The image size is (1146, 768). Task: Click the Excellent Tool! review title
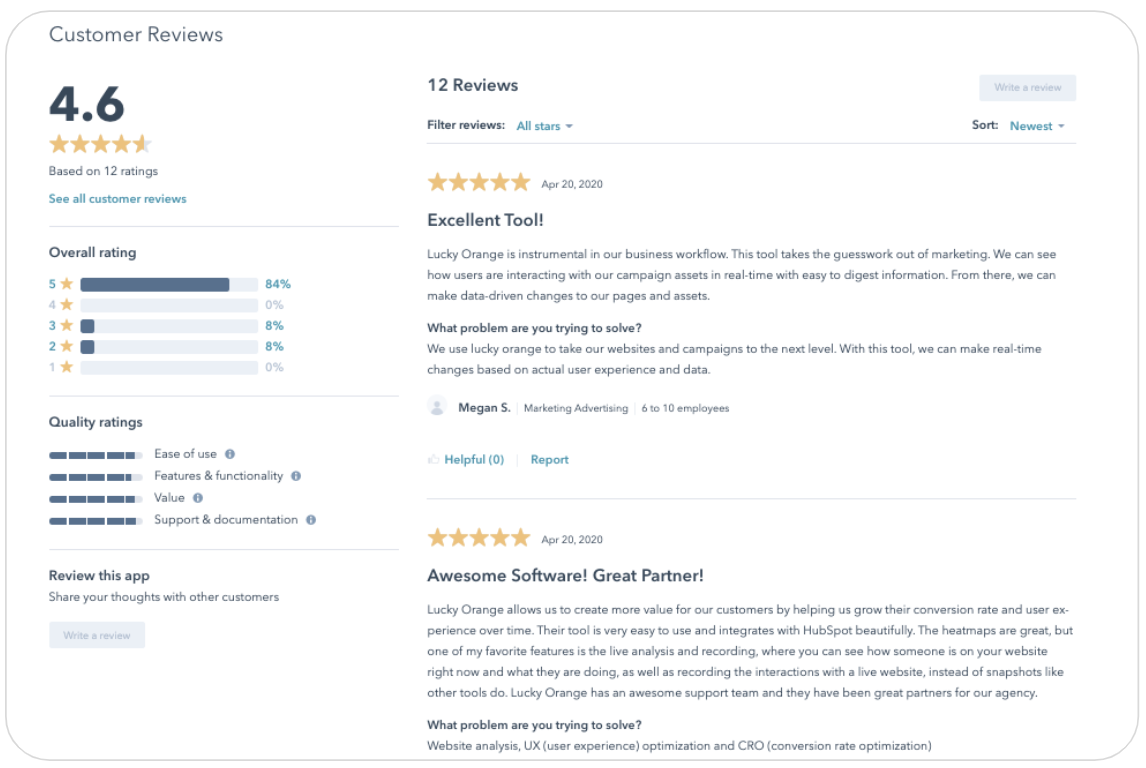coord(485,220)
